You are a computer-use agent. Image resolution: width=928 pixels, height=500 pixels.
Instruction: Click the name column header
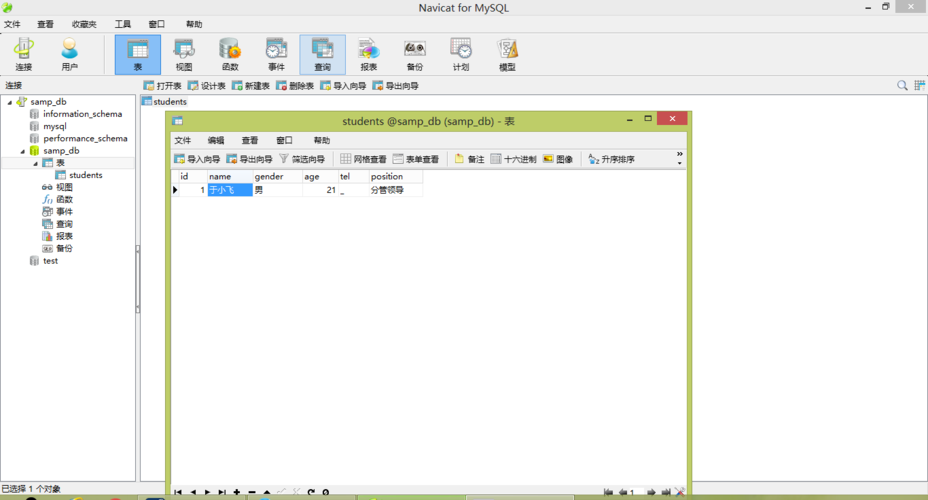230,176
